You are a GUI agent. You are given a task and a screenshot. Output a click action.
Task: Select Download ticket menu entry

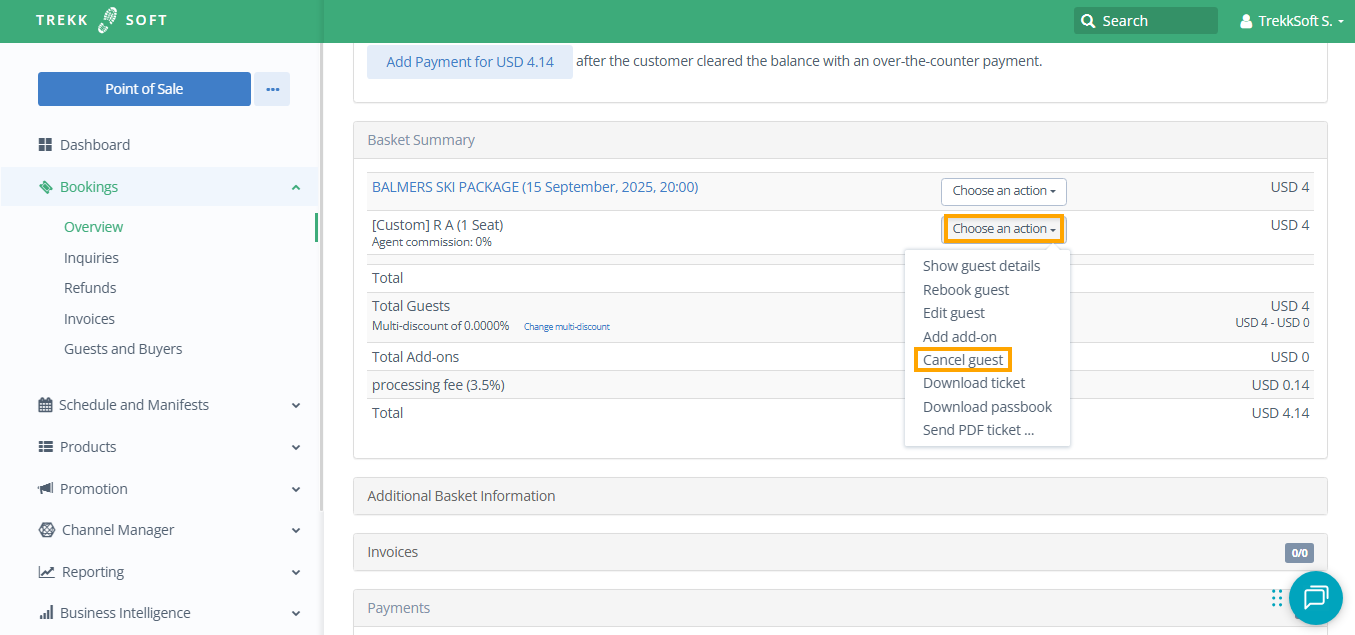[x=973, y=383]
